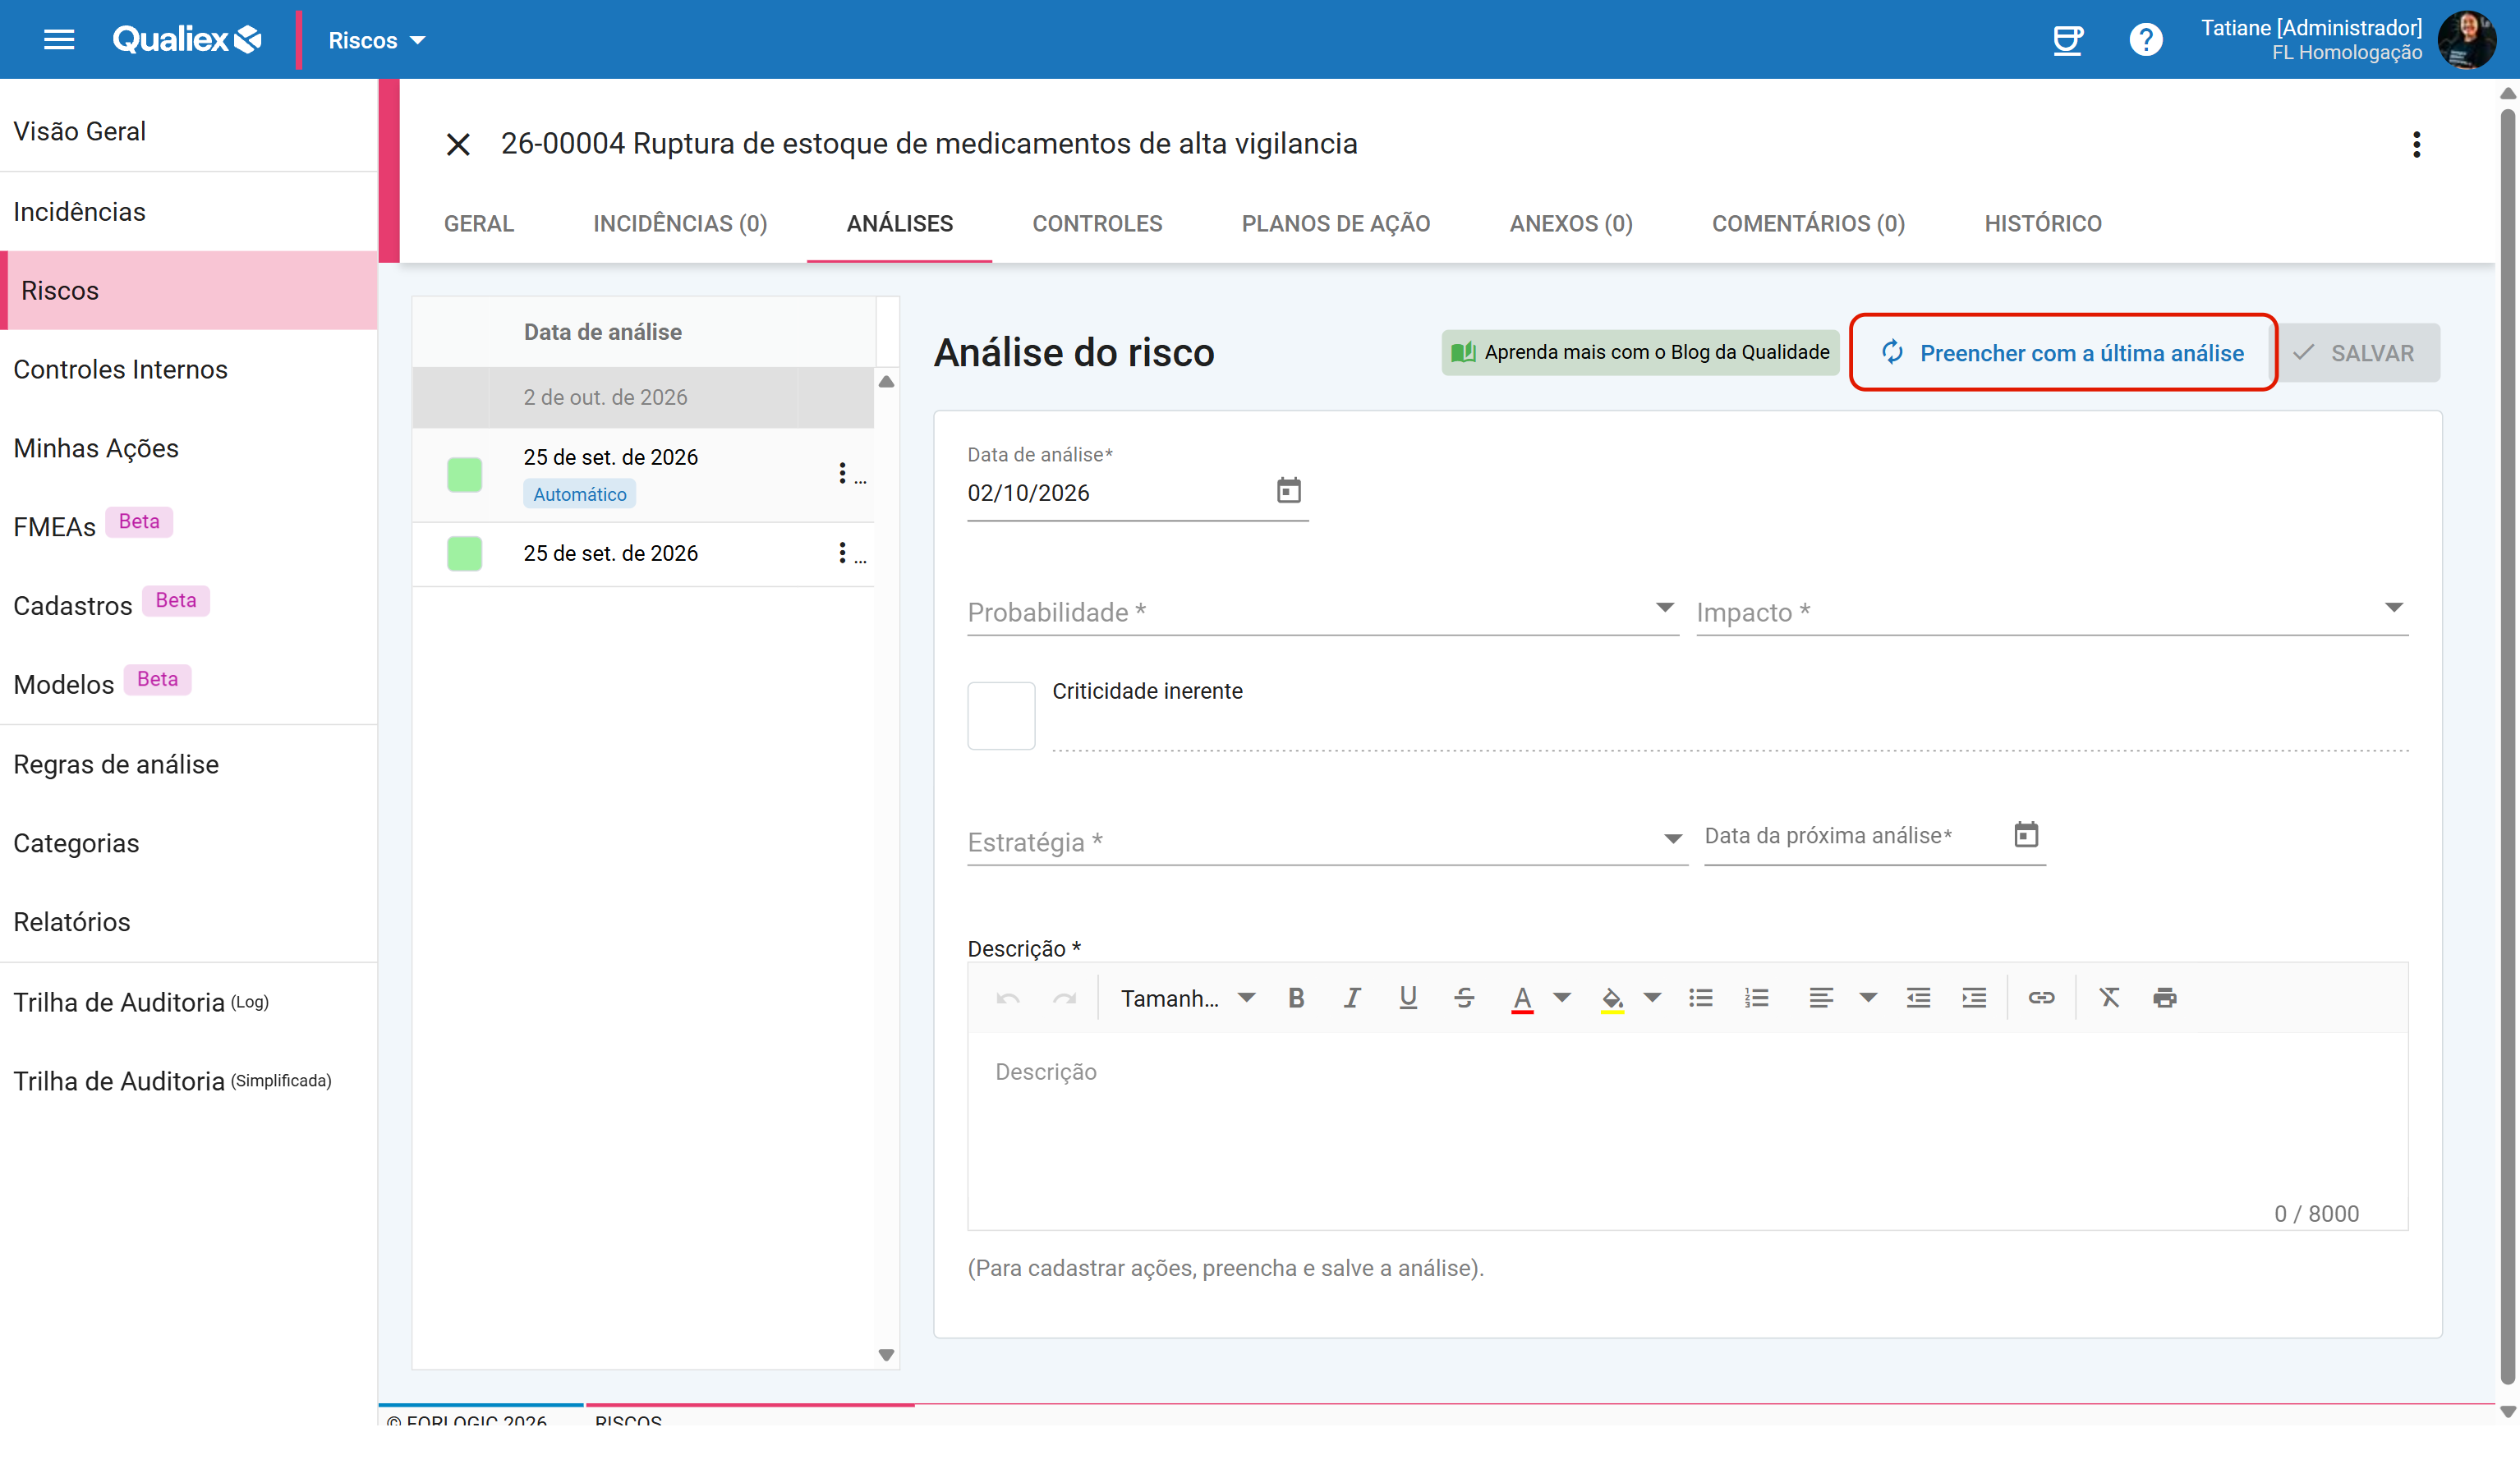
Task: Switch to the CONTROLES tab
Action: (1097, 224)
